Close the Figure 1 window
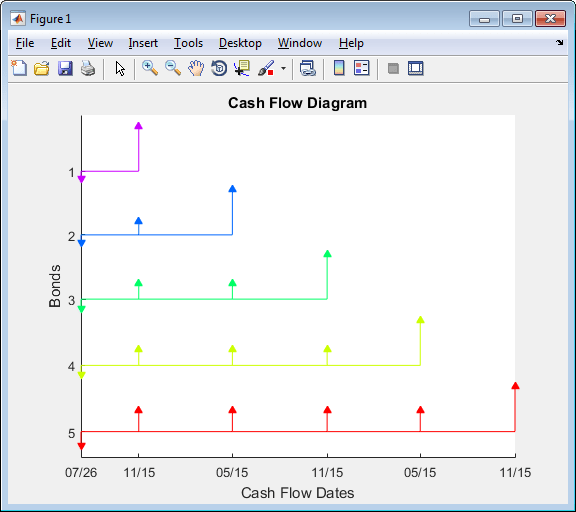Image resolution: width=576 pixels, height=512 pixels. [550, 19]
